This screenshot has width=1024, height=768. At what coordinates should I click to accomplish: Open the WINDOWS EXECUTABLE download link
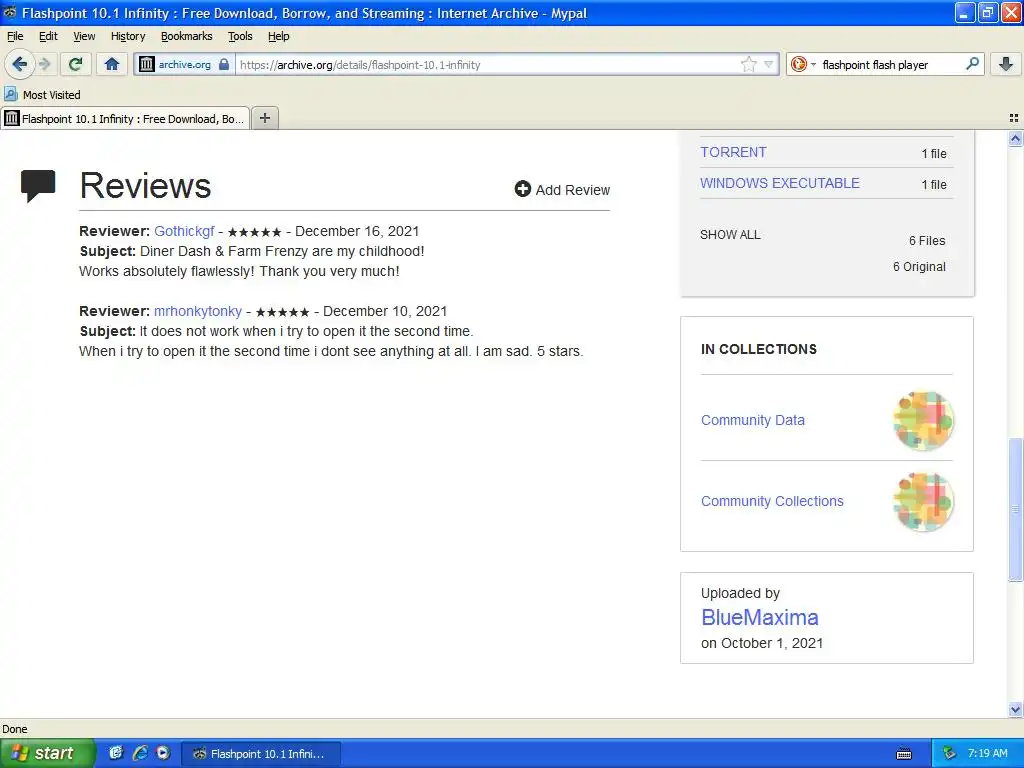[780, 183]
